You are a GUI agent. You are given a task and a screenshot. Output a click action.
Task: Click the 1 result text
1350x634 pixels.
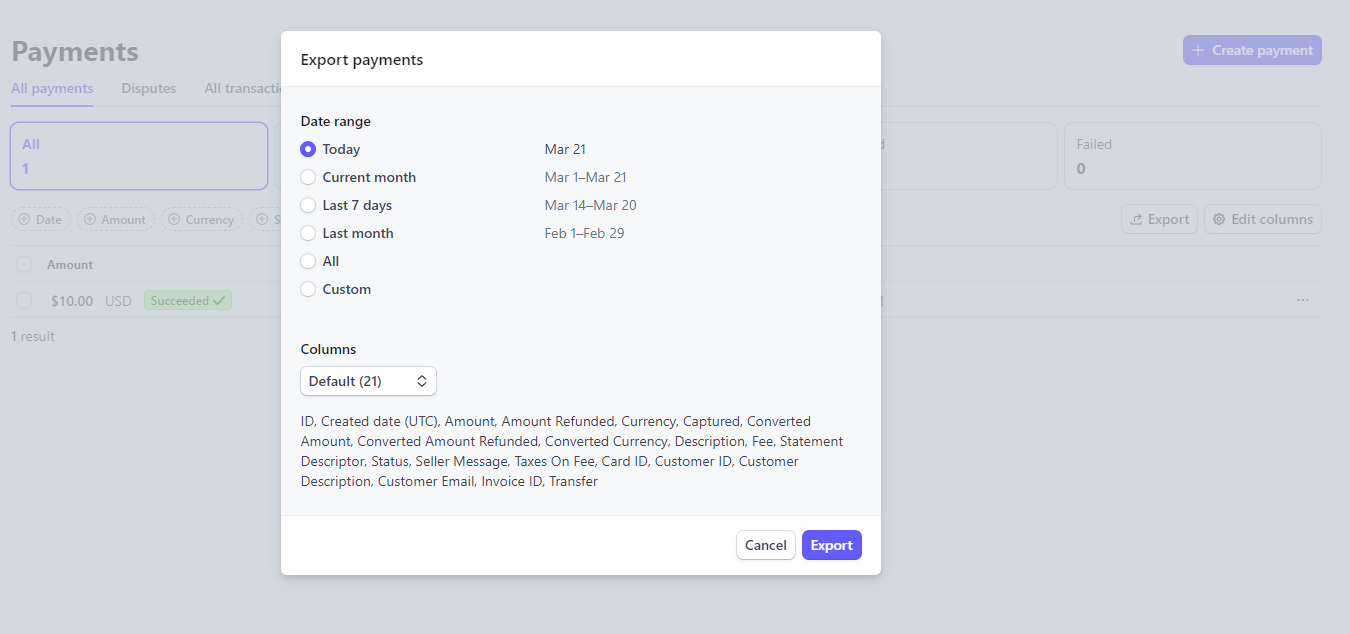33,336
